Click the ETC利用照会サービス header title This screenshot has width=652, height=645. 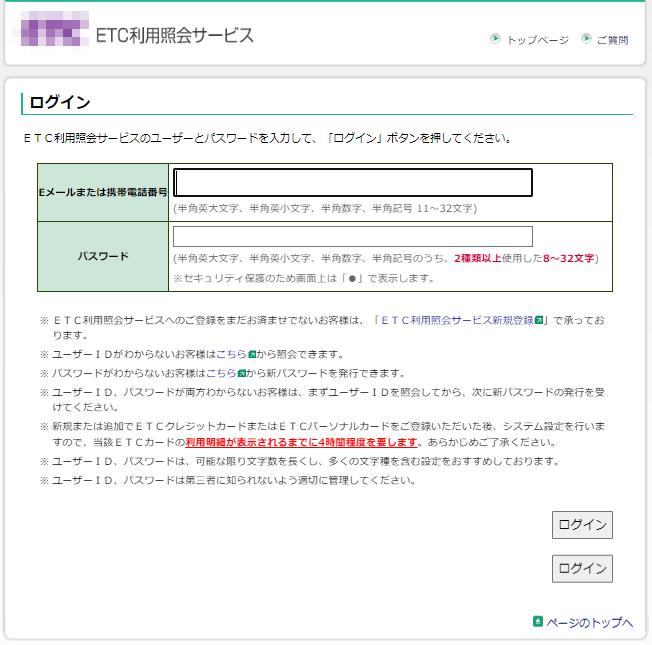coord(175,35)
